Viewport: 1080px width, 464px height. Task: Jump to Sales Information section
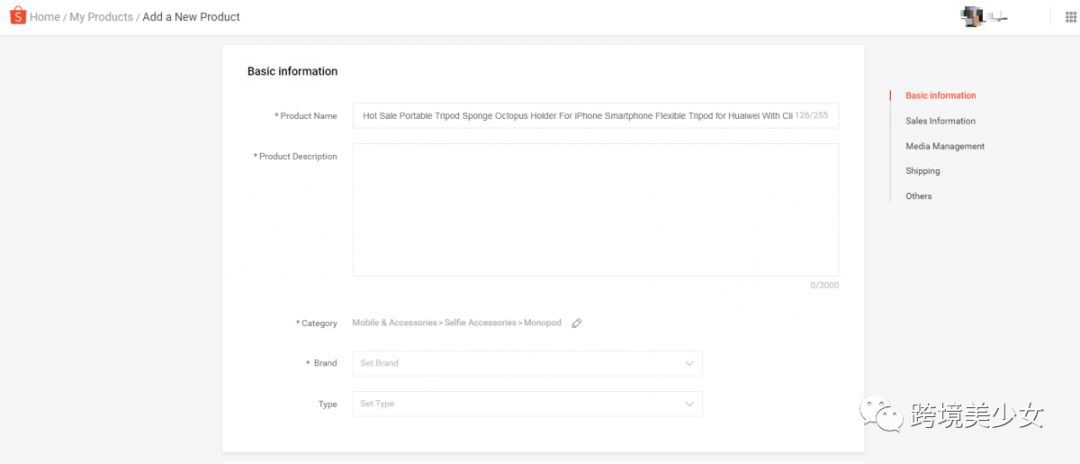(x=940, y=121)
